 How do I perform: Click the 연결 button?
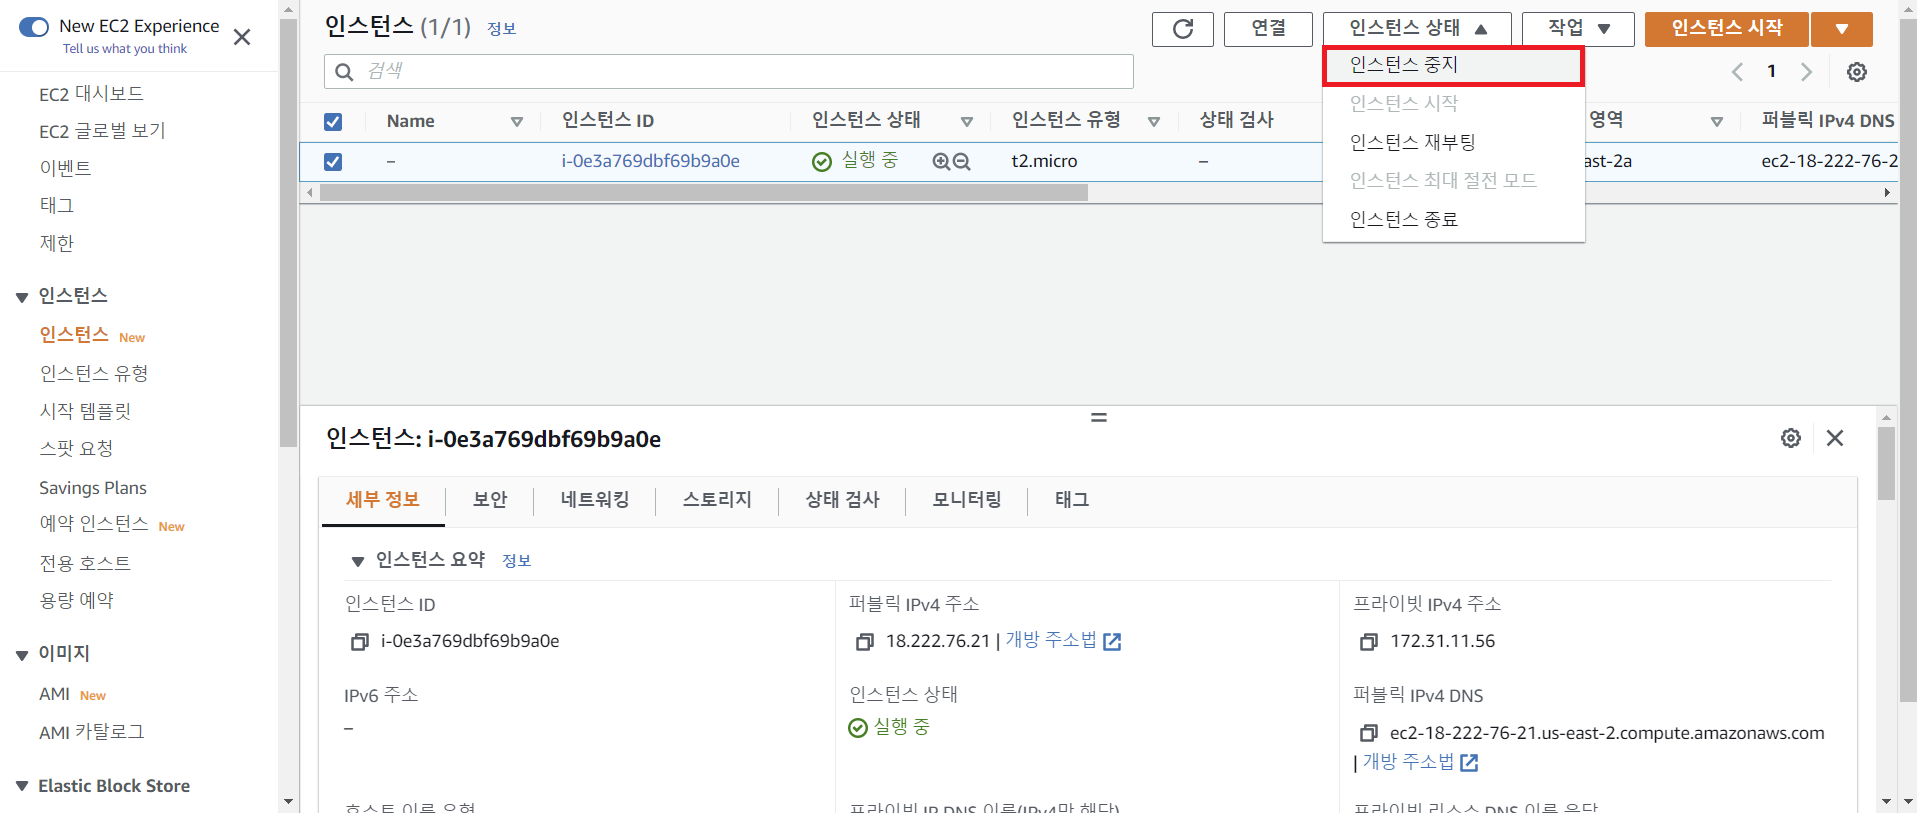point(1268,29)
